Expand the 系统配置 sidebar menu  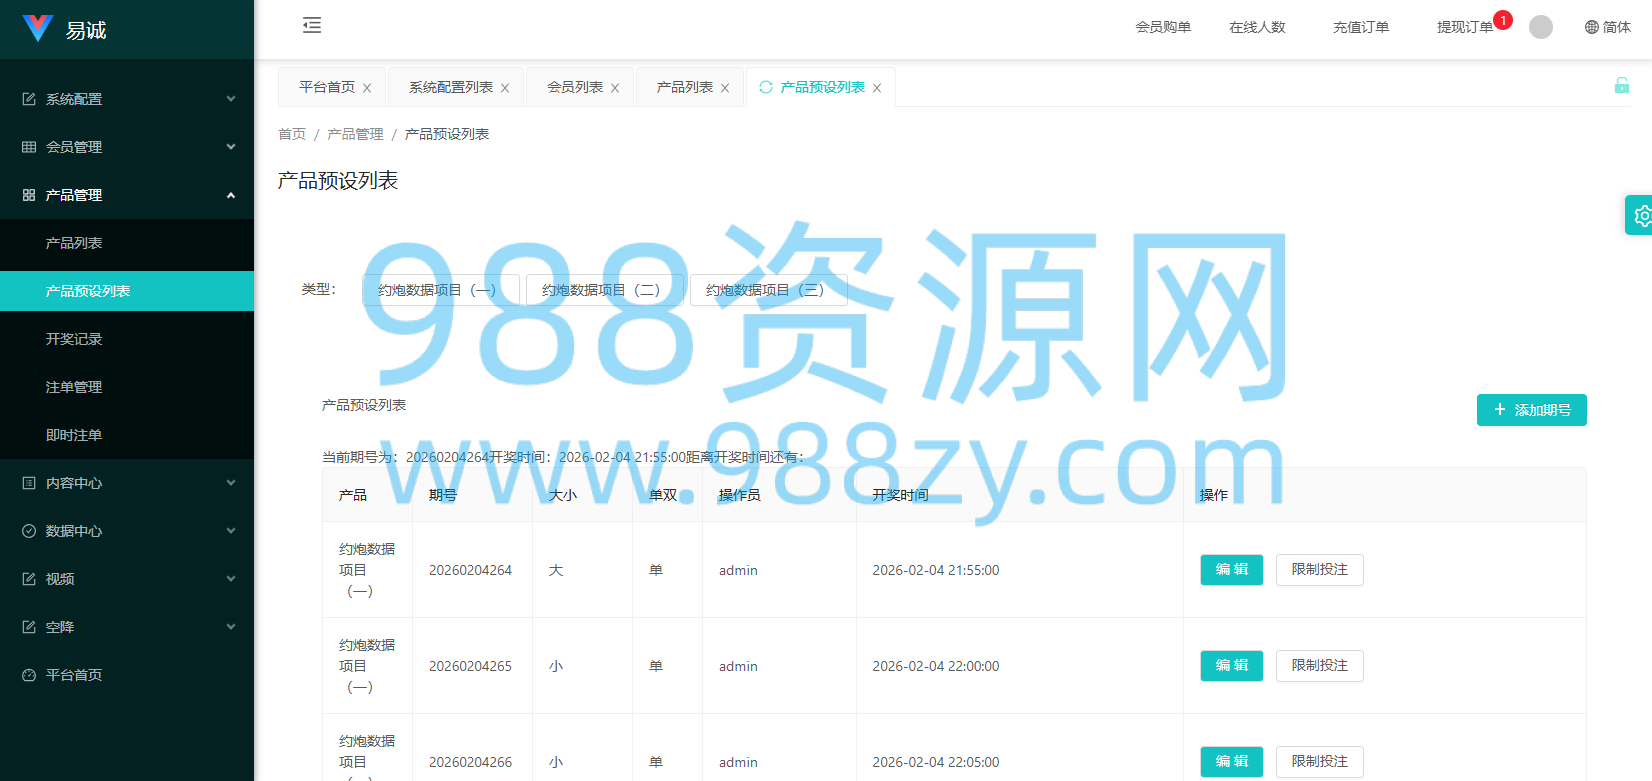[127, 99]
